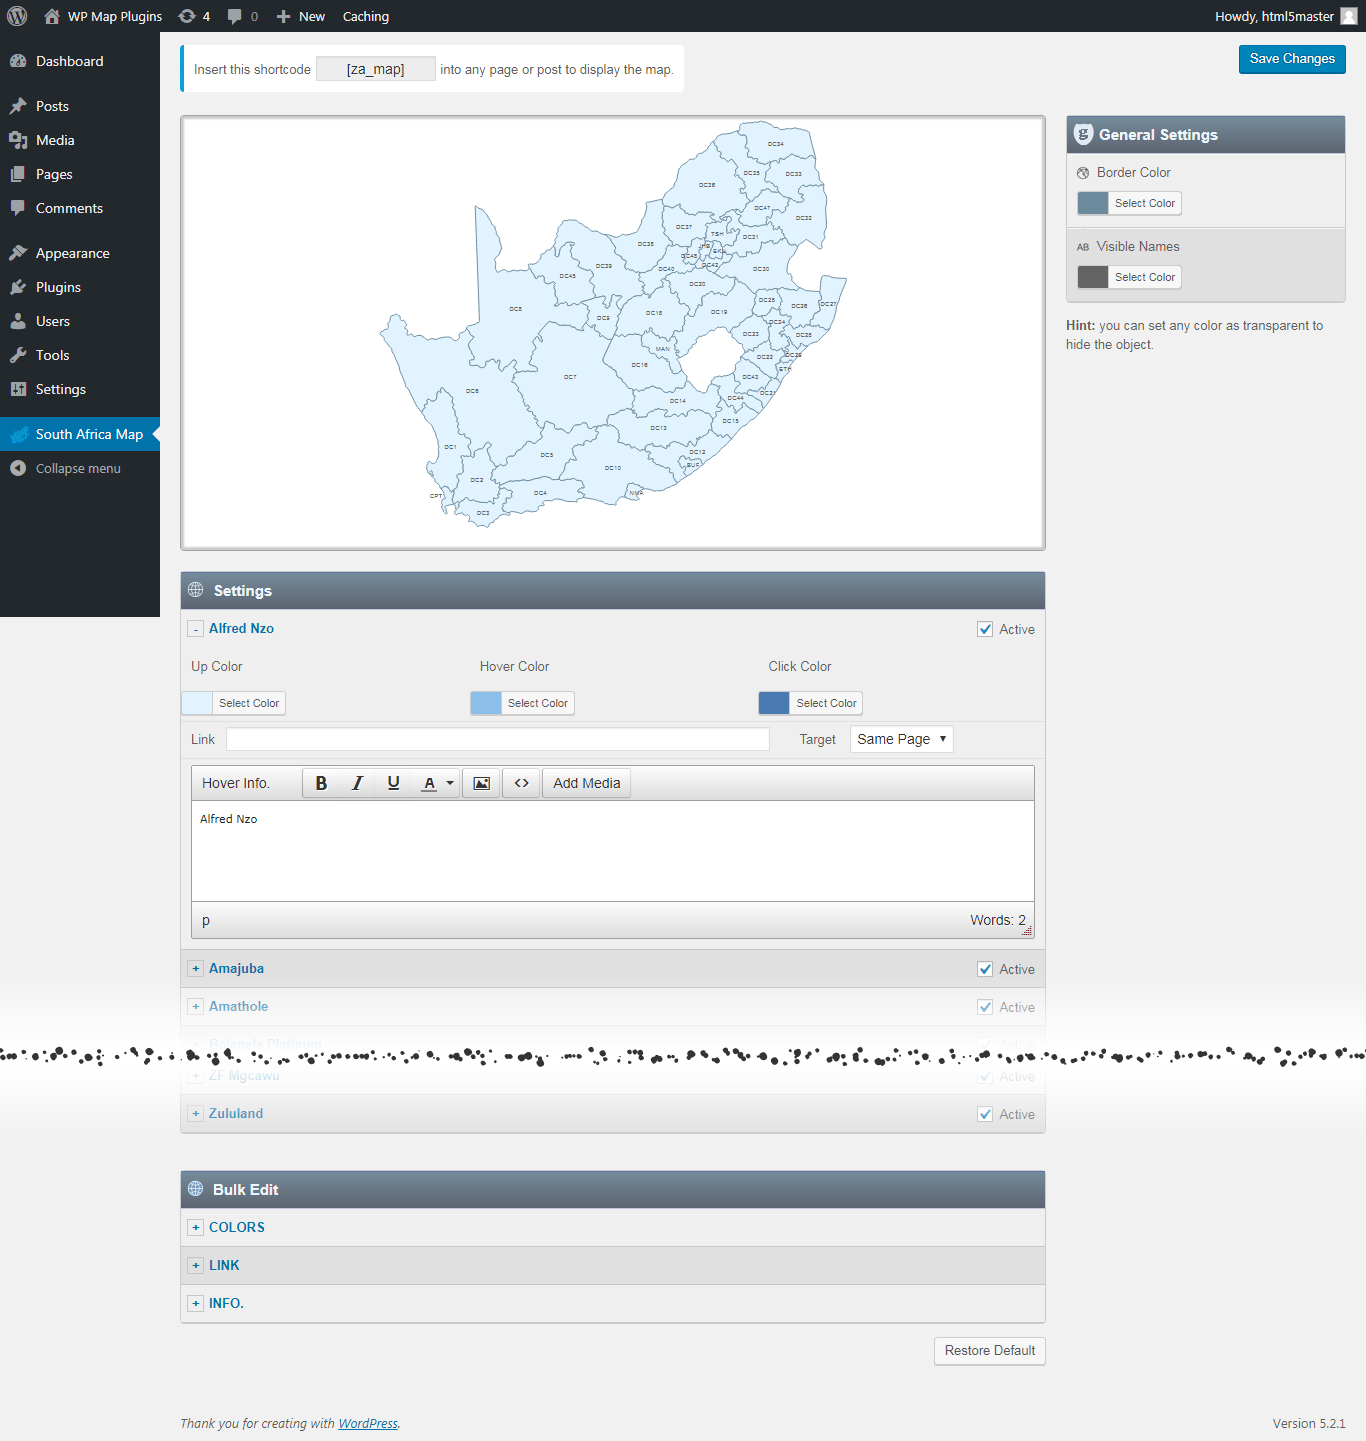This screenshot has width=1366, height=1441.
Task: Toggle the Active checkbox for Amathole
Action: click(985, 1007)
